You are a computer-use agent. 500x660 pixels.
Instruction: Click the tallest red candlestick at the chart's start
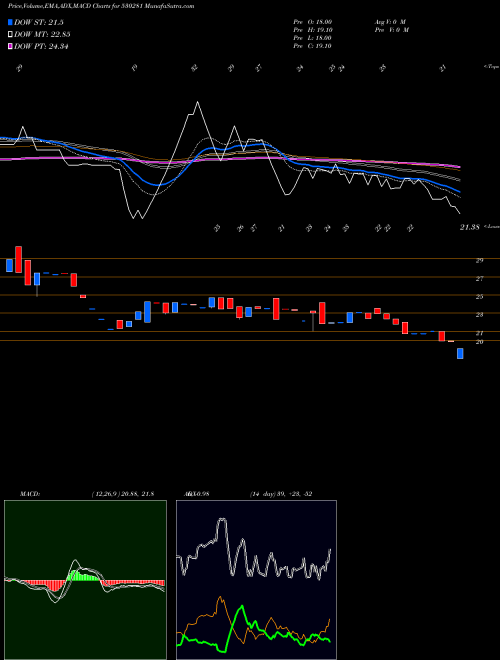click(x=19, y=260)
